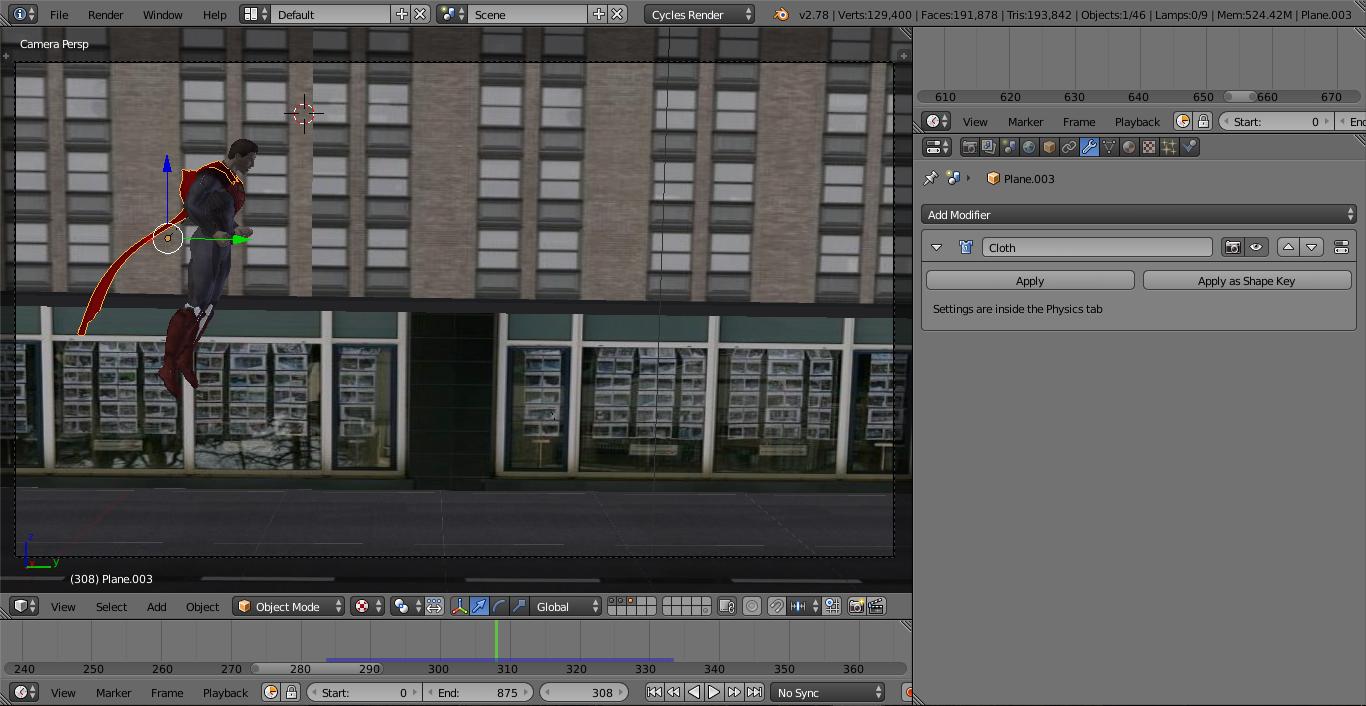Open the Particles properties tab
Viewport: 1366px width, 706px height.
pyautogui.click(x=1168, y=146)
